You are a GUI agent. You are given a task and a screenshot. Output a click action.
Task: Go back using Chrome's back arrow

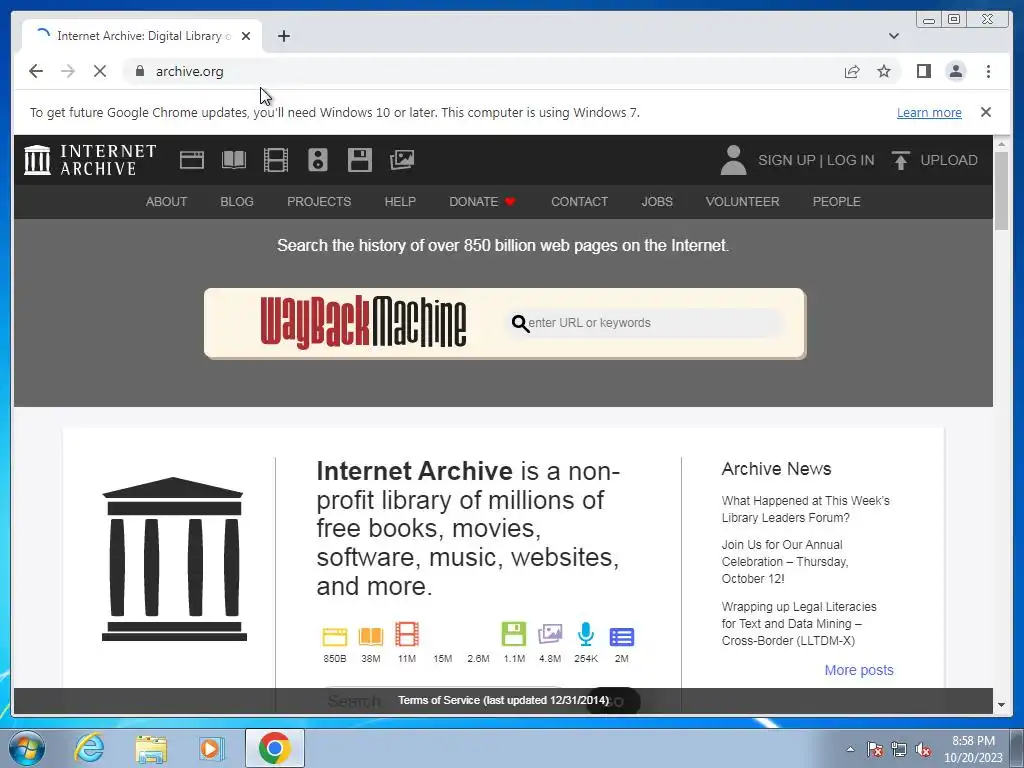pos(36,71)
